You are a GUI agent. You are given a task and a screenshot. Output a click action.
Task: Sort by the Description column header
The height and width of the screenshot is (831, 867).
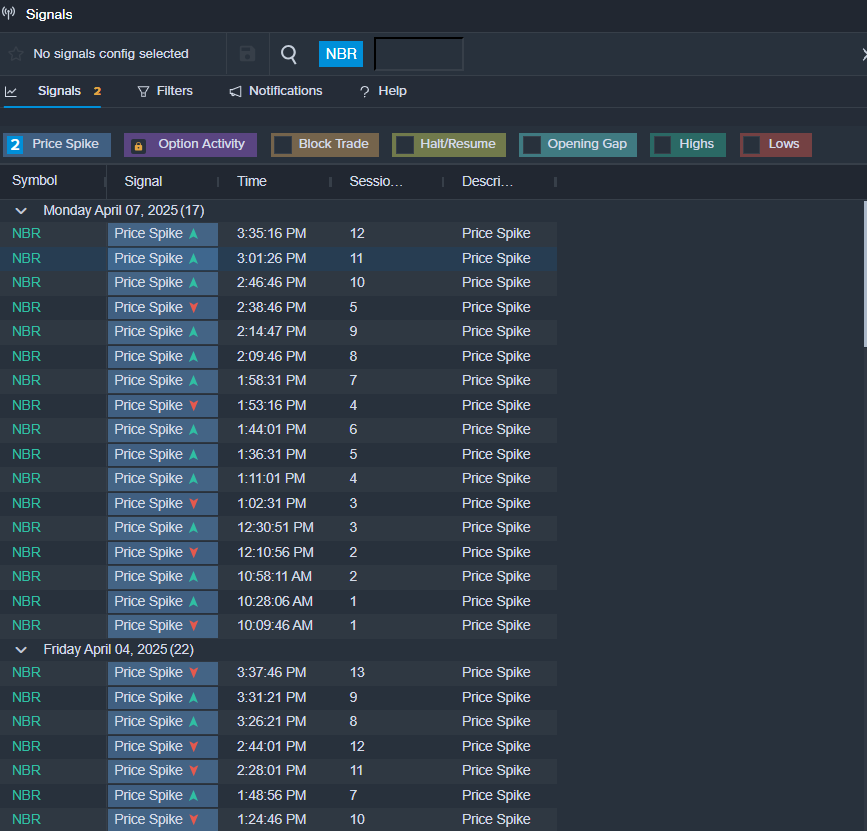(x=487, y=181)
